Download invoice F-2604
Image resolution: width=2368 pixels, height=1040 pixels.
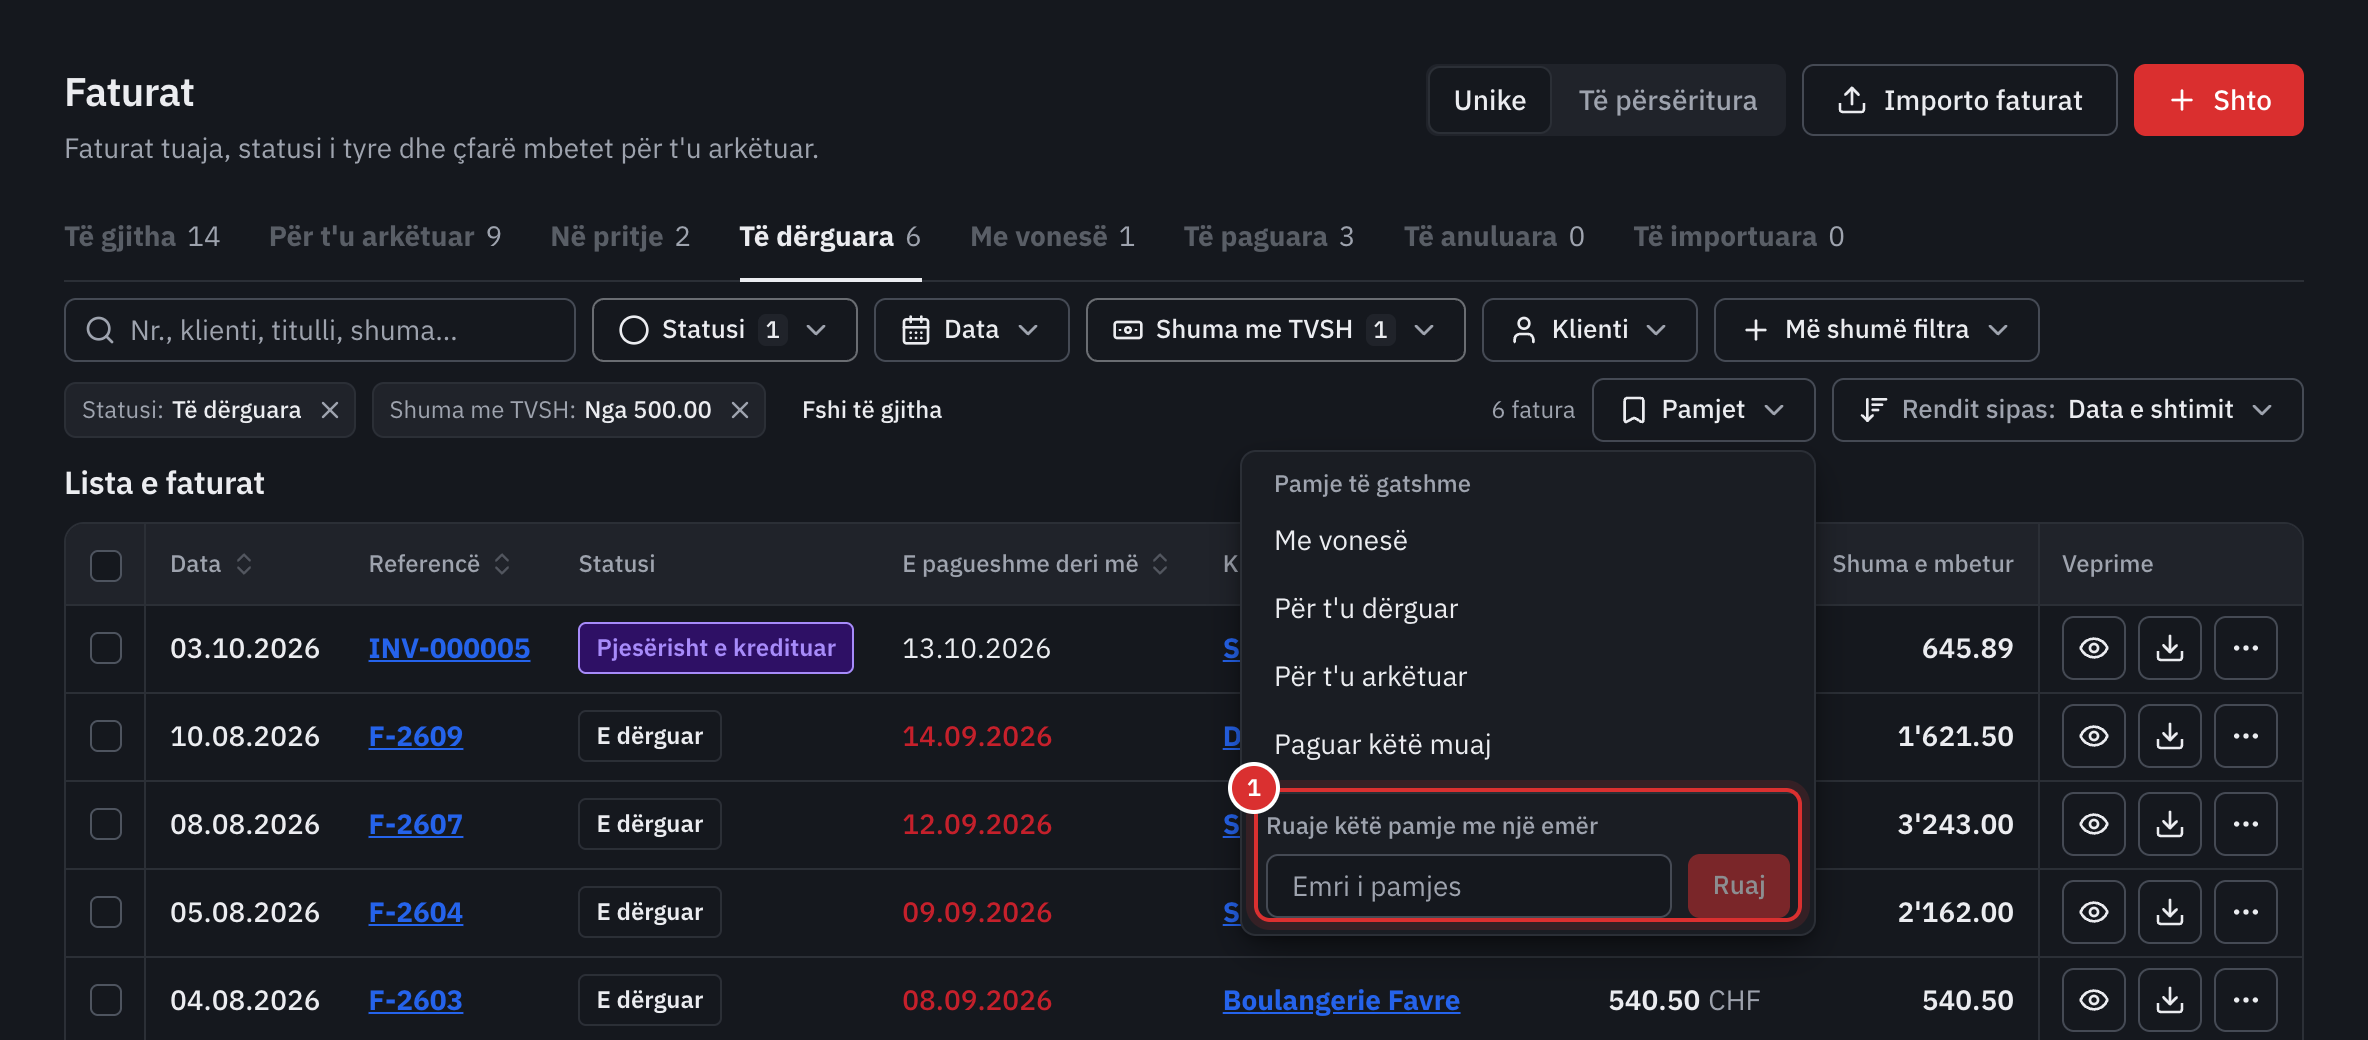click(2169, 912)
